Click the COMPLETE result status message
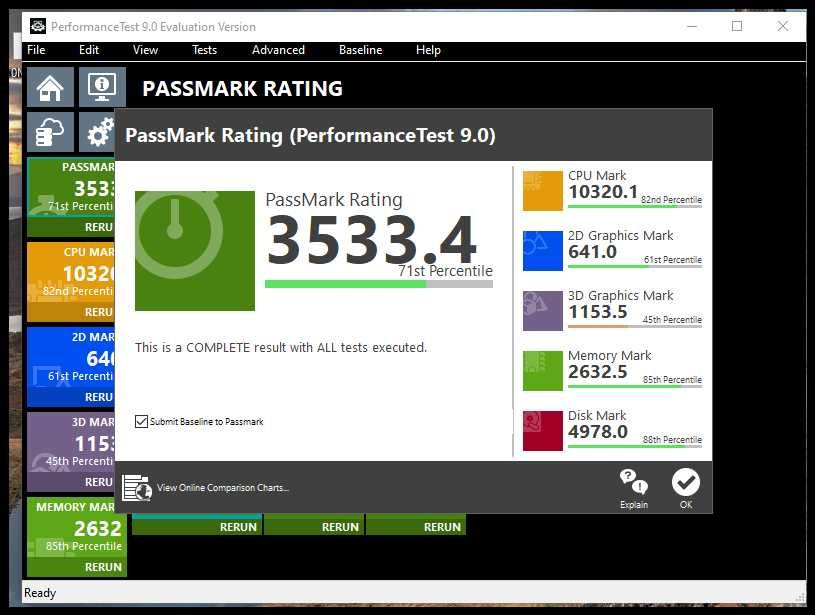The height and width of the screenshot is (615, 815). (x=281, y=347)
